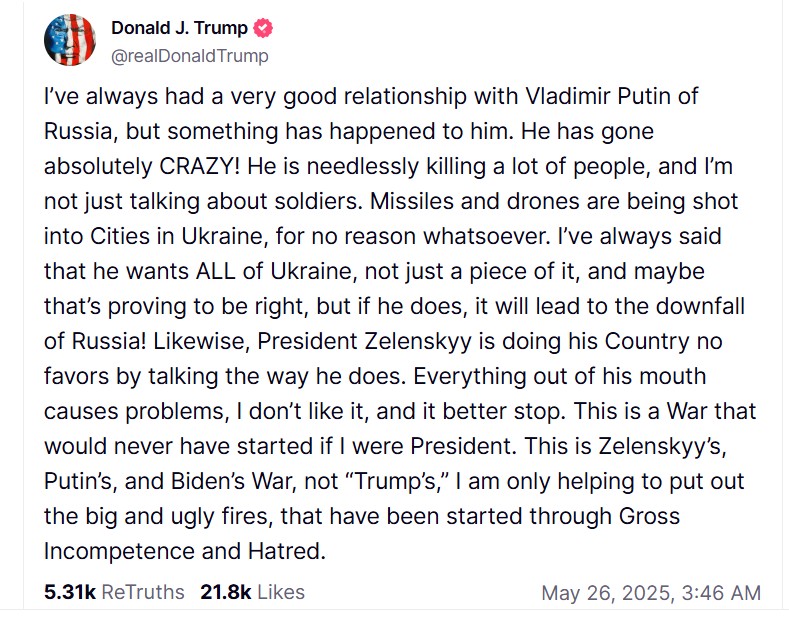The width and height of the screenshot is (789, 633).
Task: Click the verified badge beside Donald J. Trump
Action: coord(262,29)
